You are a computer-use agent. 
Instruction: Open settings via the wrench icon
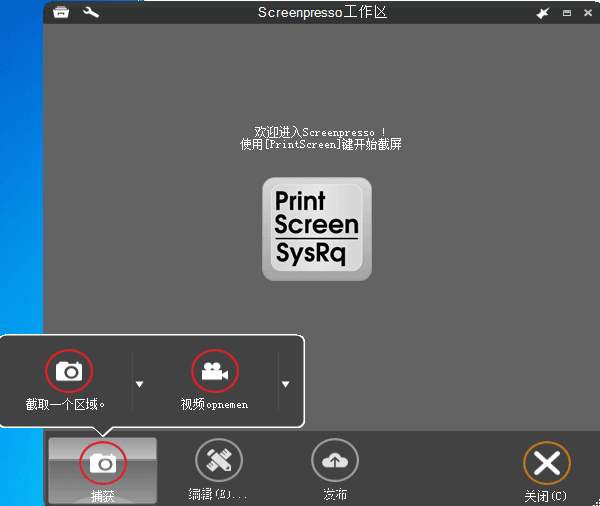91,12
